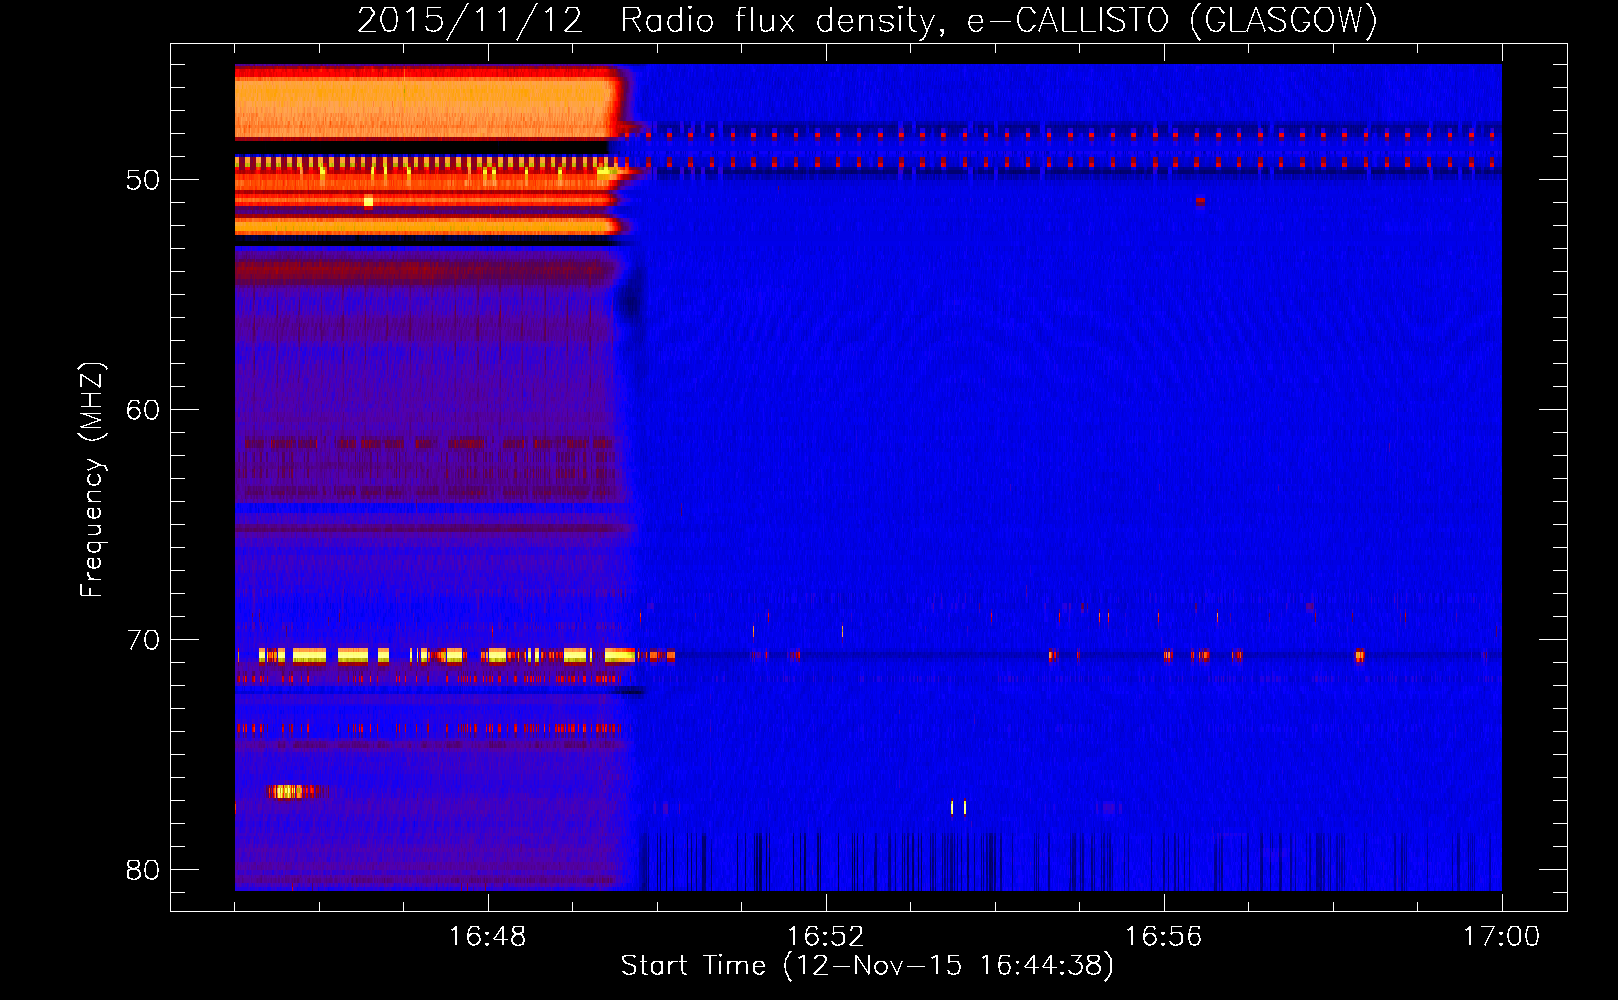This screenshot has height=1000, width=1618.
Task: Click the 17:00 time tick label
Action: 1501,937
